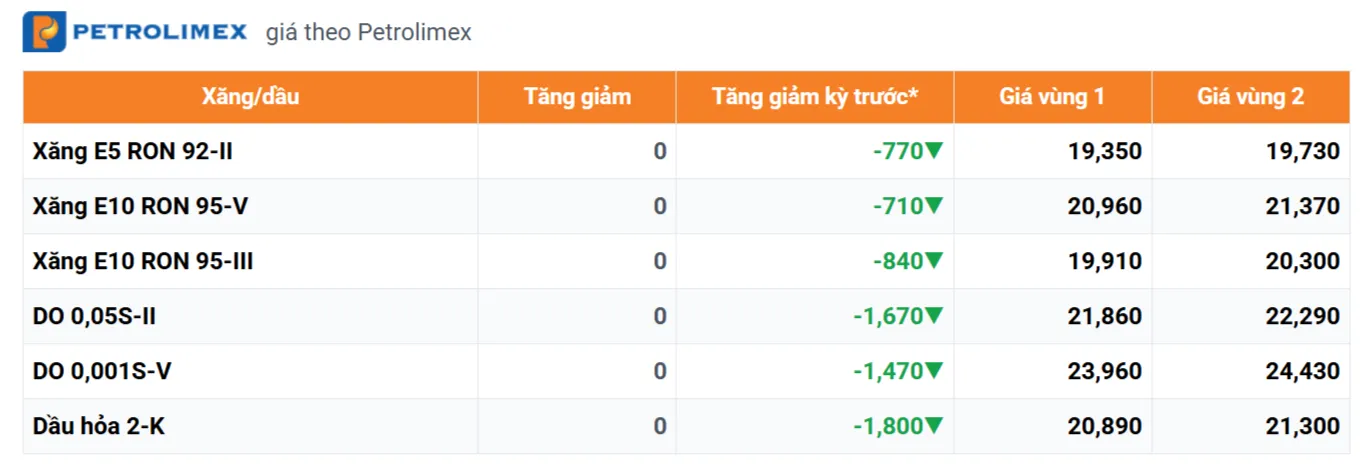Click the 'Tăng giảm kỳ trước*' header
This screenshot has width=1370, height=472.
coord(815,97)
